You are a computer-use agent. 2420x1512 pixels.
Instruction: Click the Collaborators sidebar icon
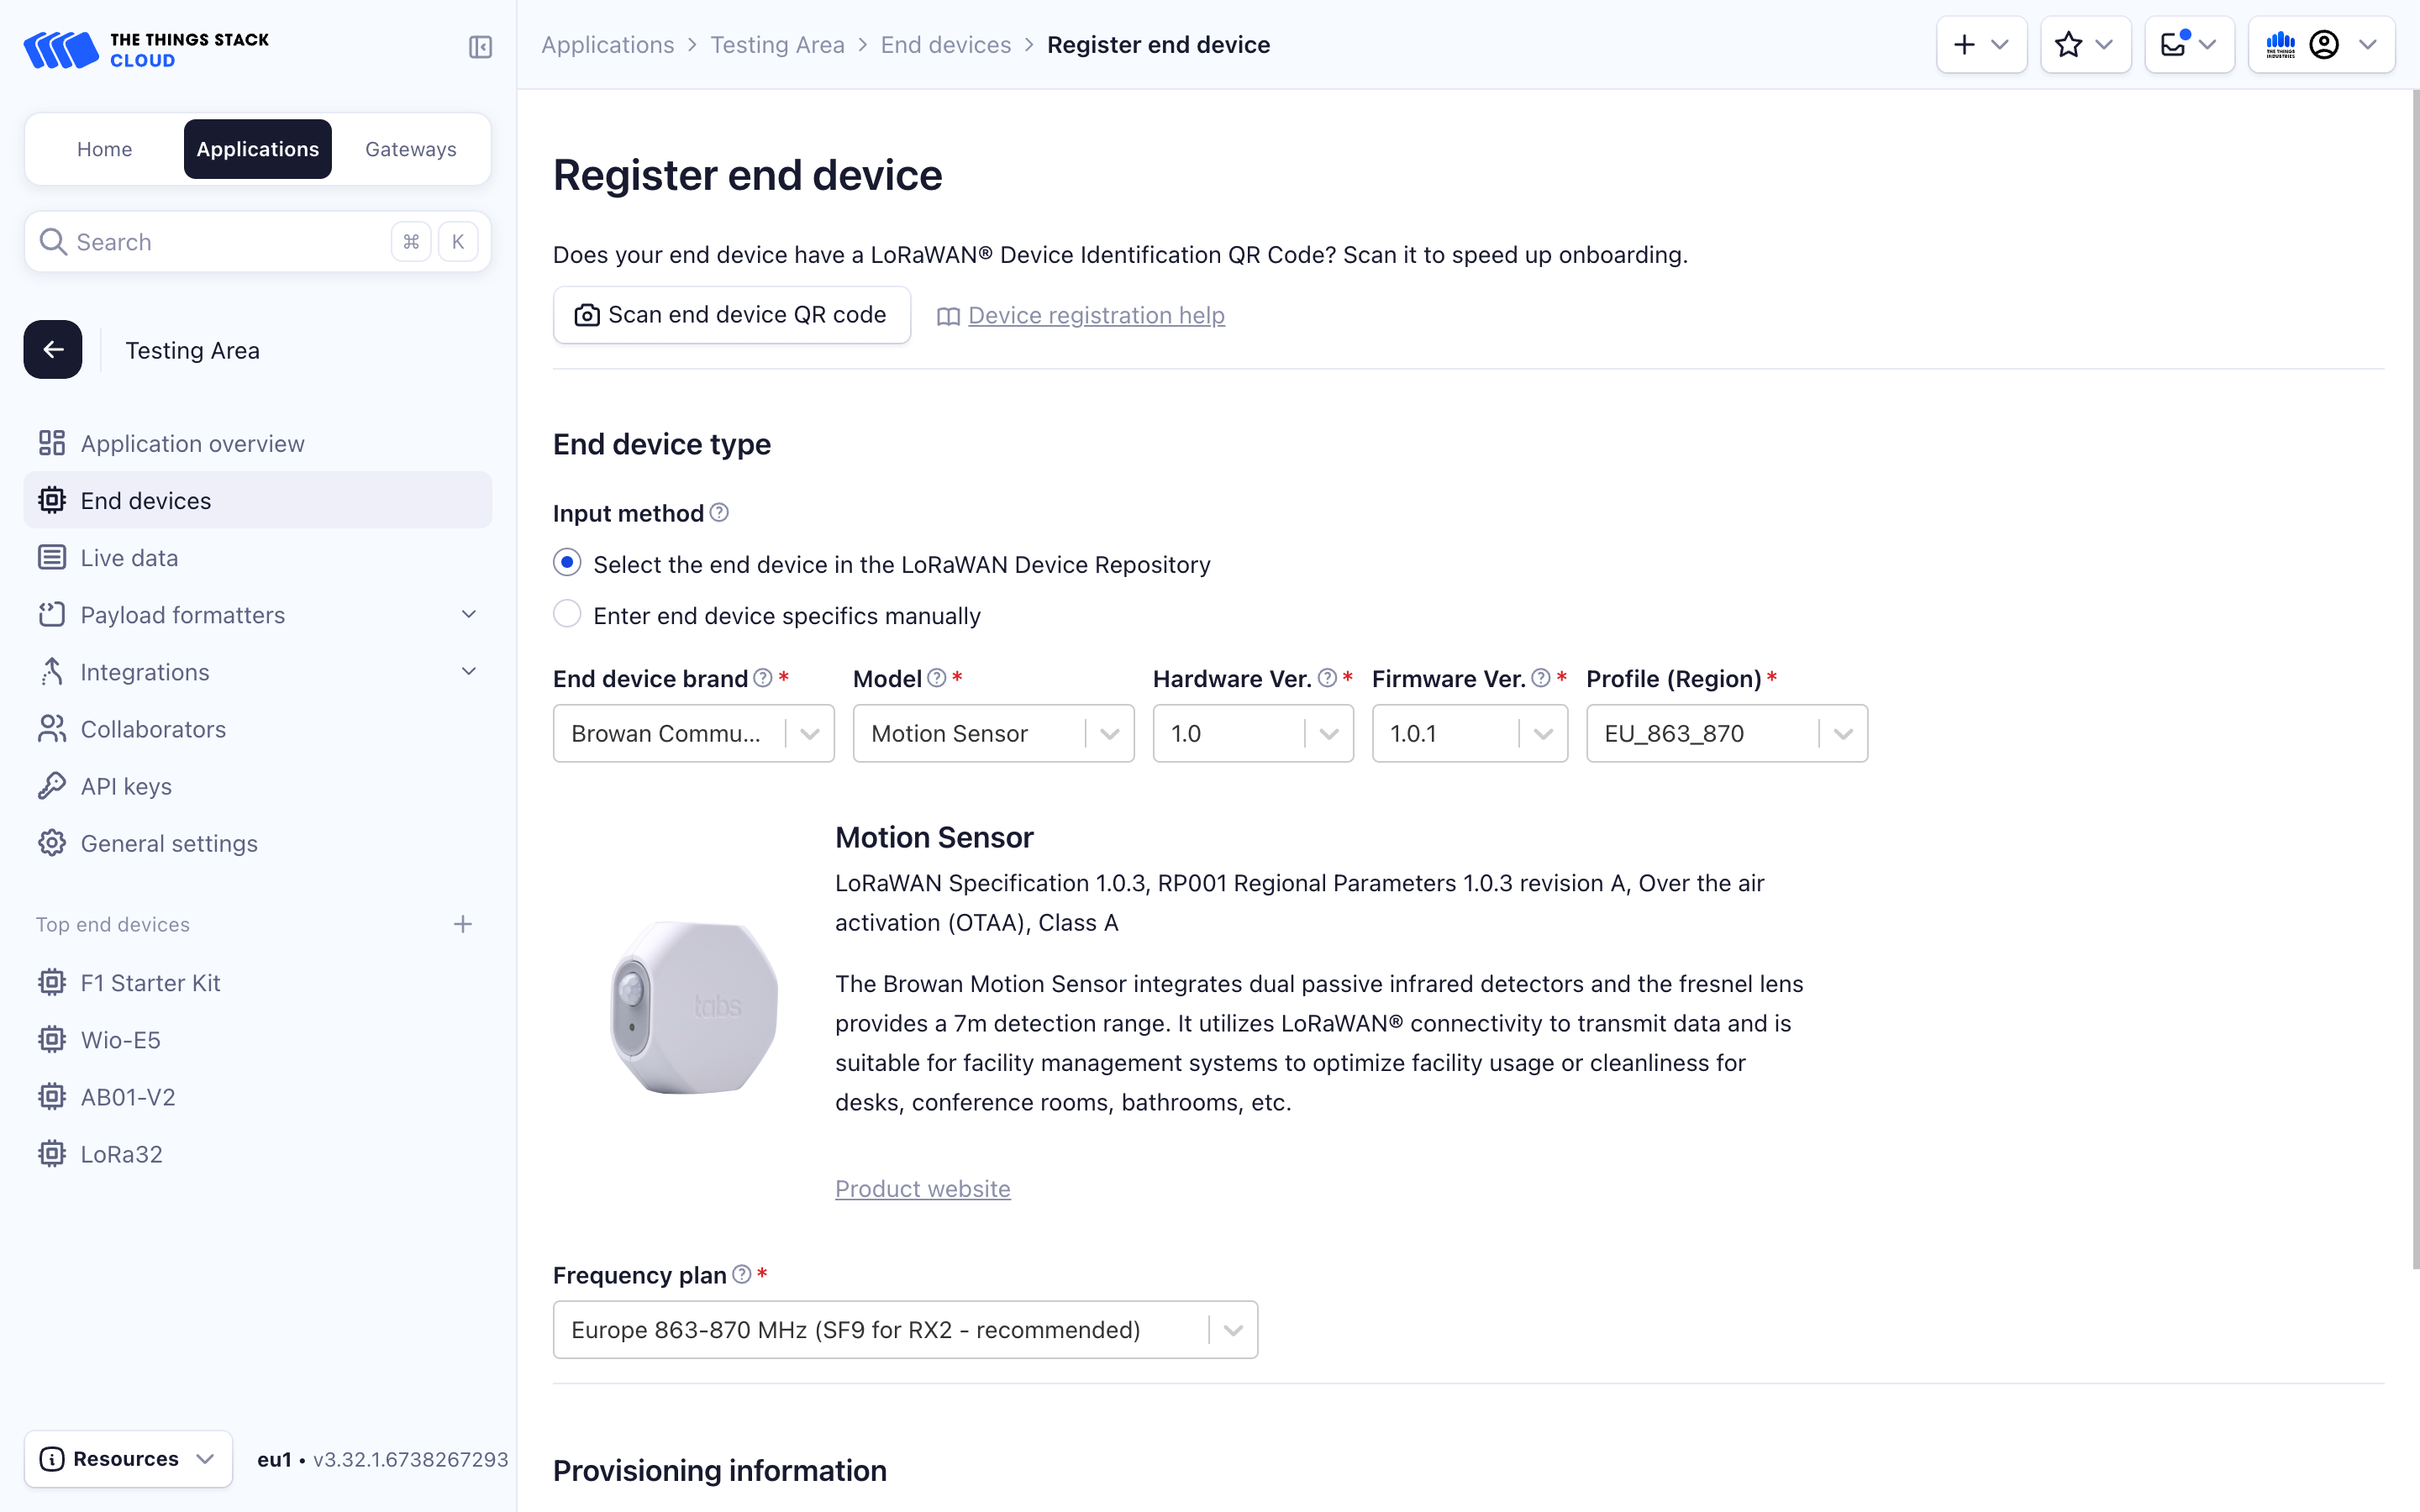pyautogui.click(x=50, y=728)
